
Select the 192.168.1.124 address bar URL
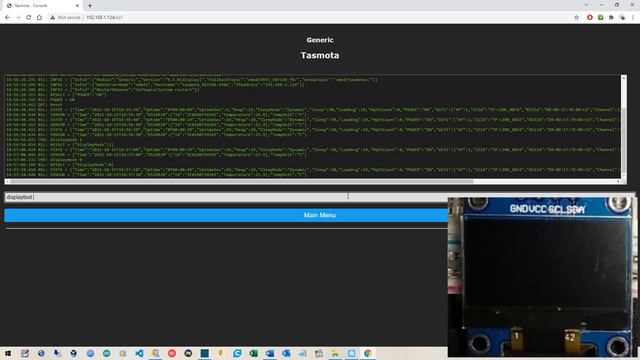coord(104,18)
